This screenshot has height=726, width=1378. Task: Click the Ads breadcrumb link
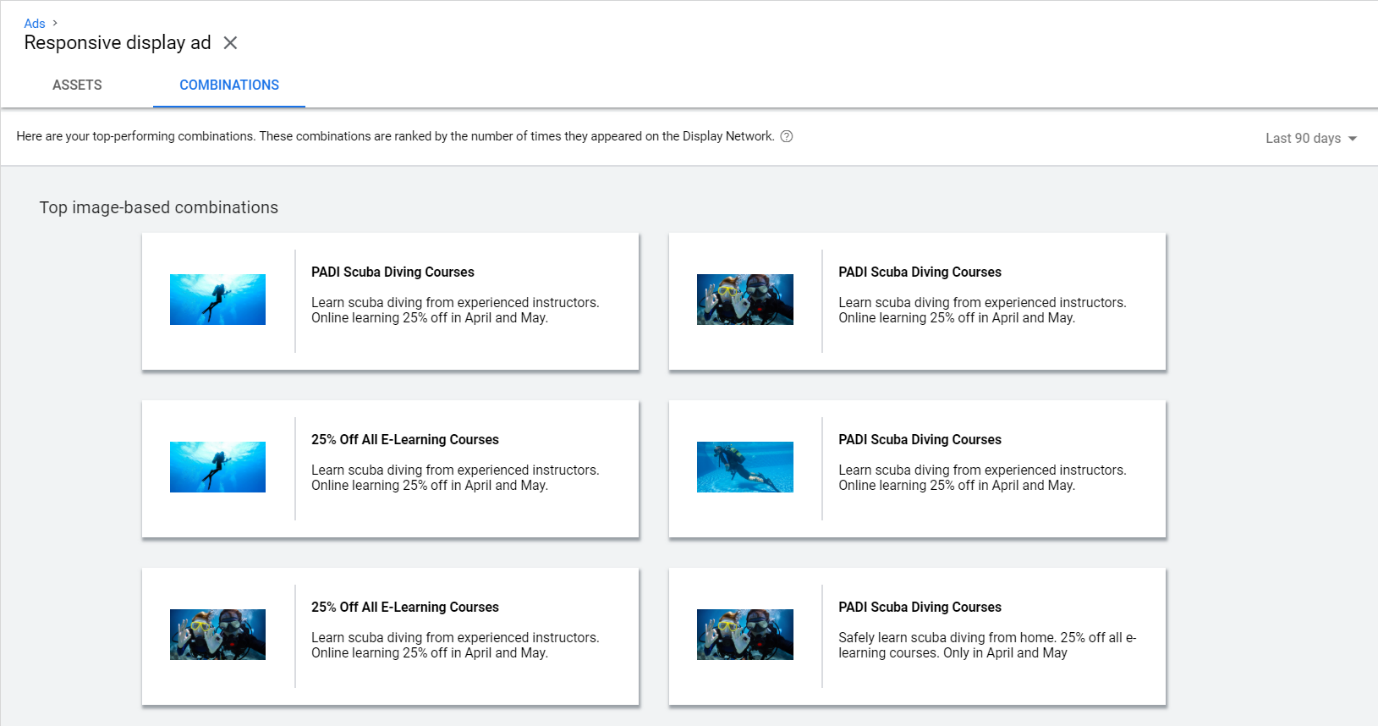34,23
